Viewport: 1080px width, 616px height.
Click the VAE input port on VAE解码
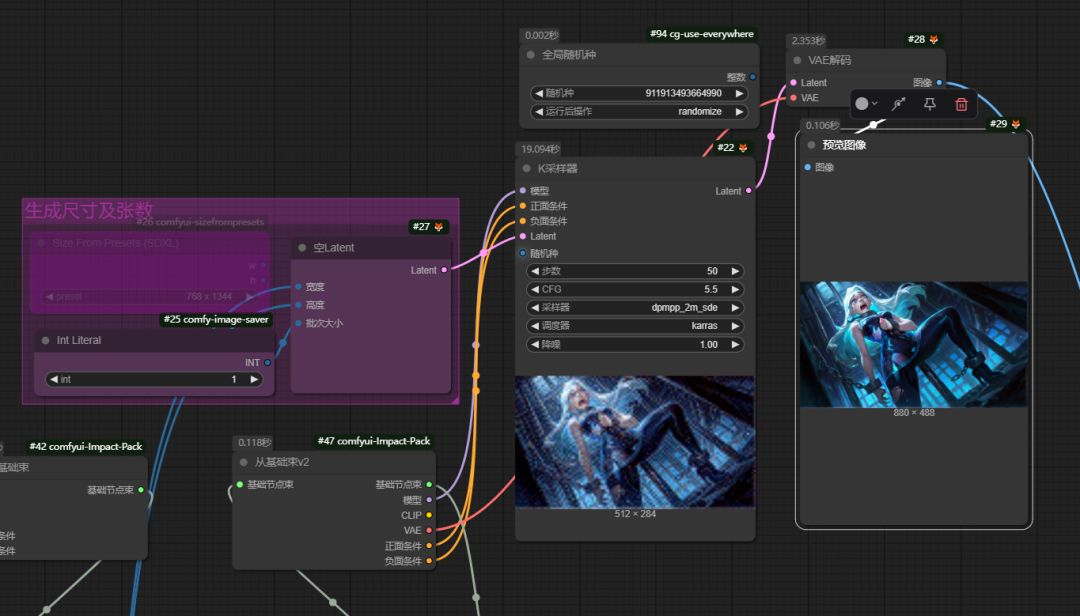coord(793,98)
